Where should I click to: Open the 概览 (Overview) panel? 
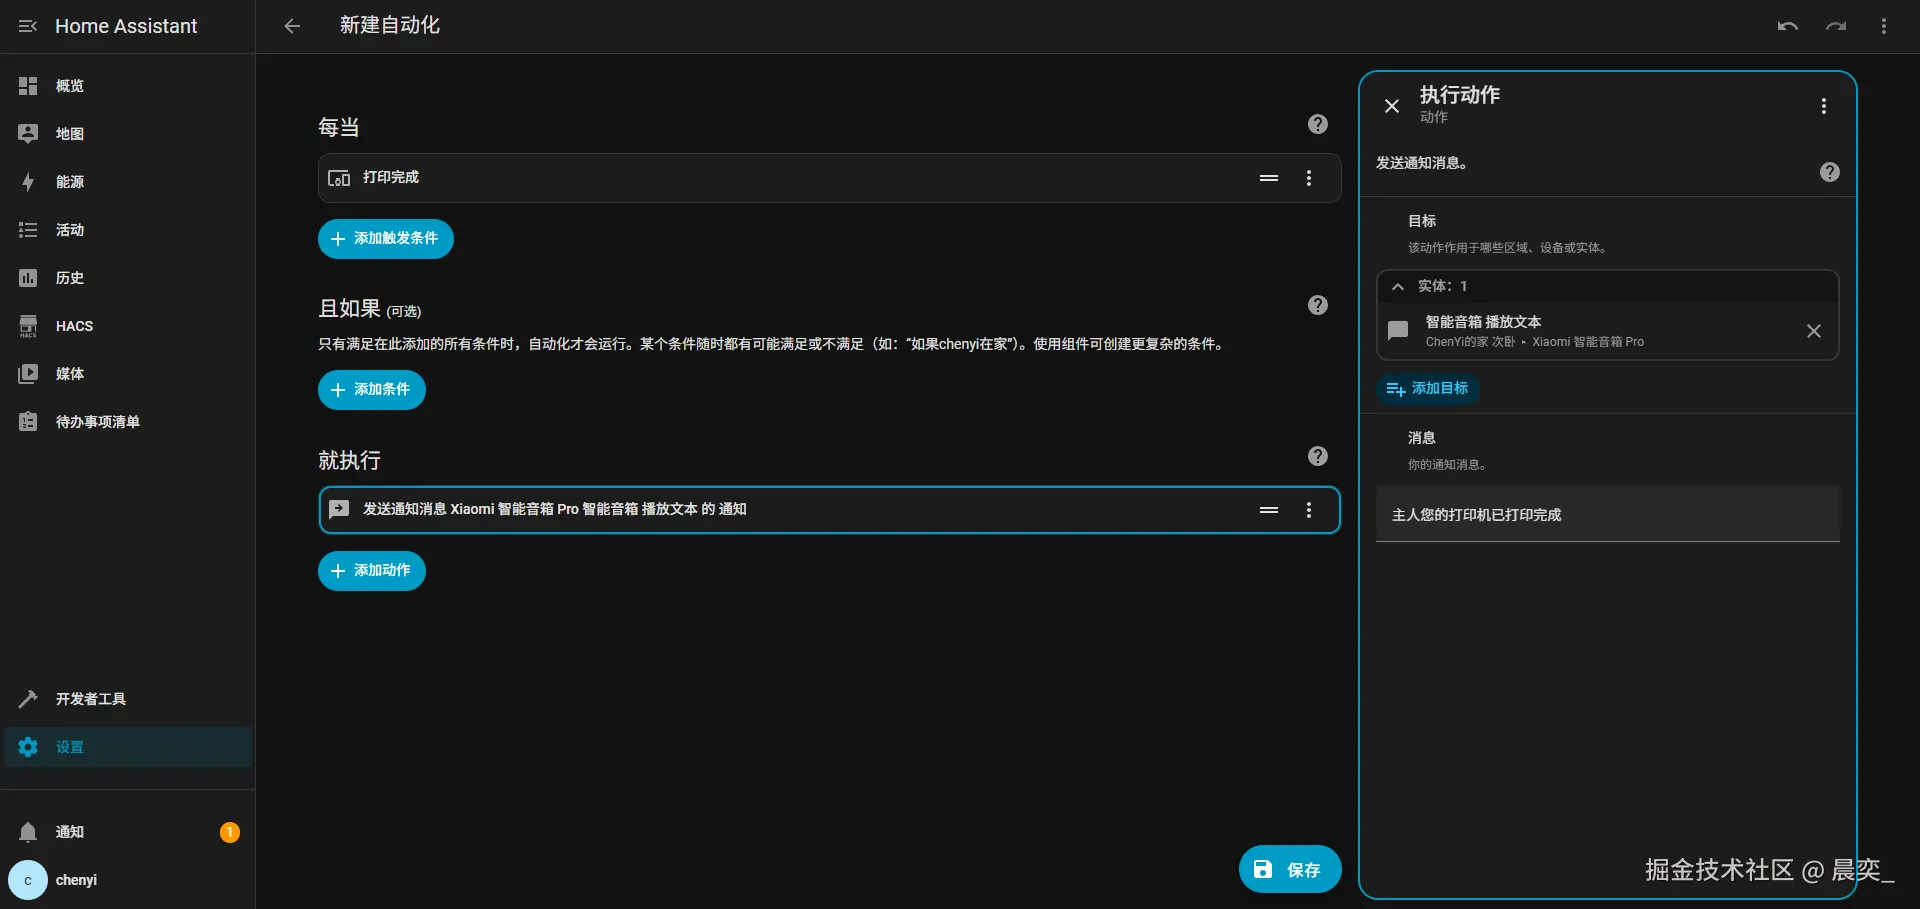68,86
